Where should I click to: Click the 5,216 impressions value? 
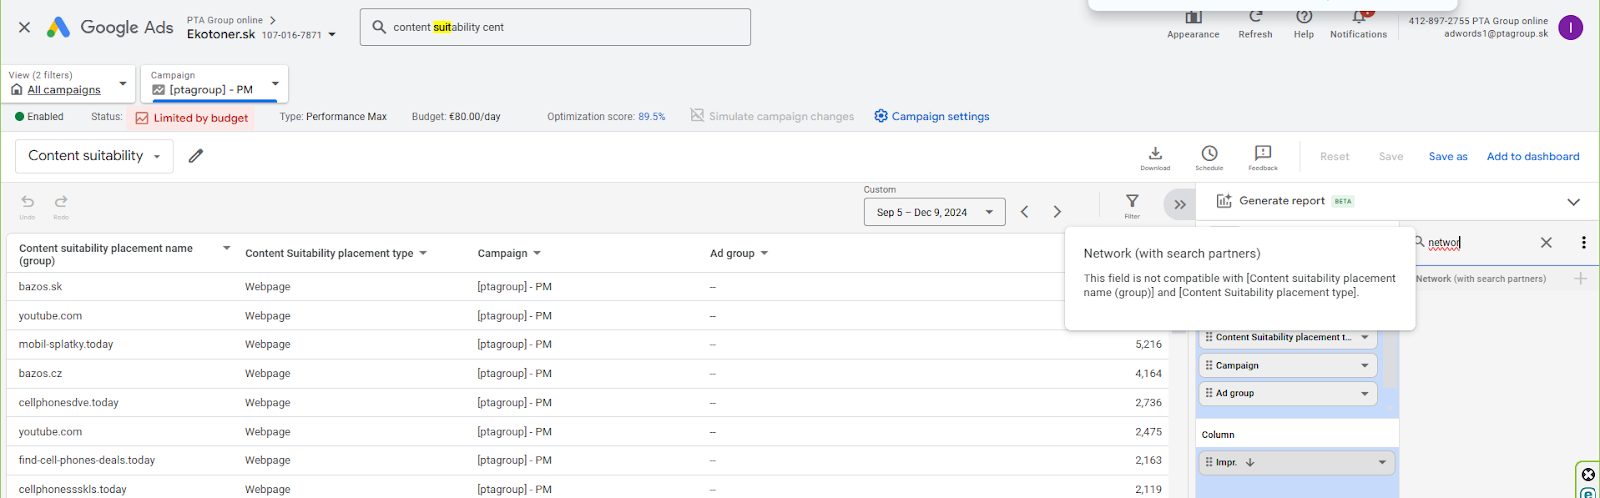1148,345
